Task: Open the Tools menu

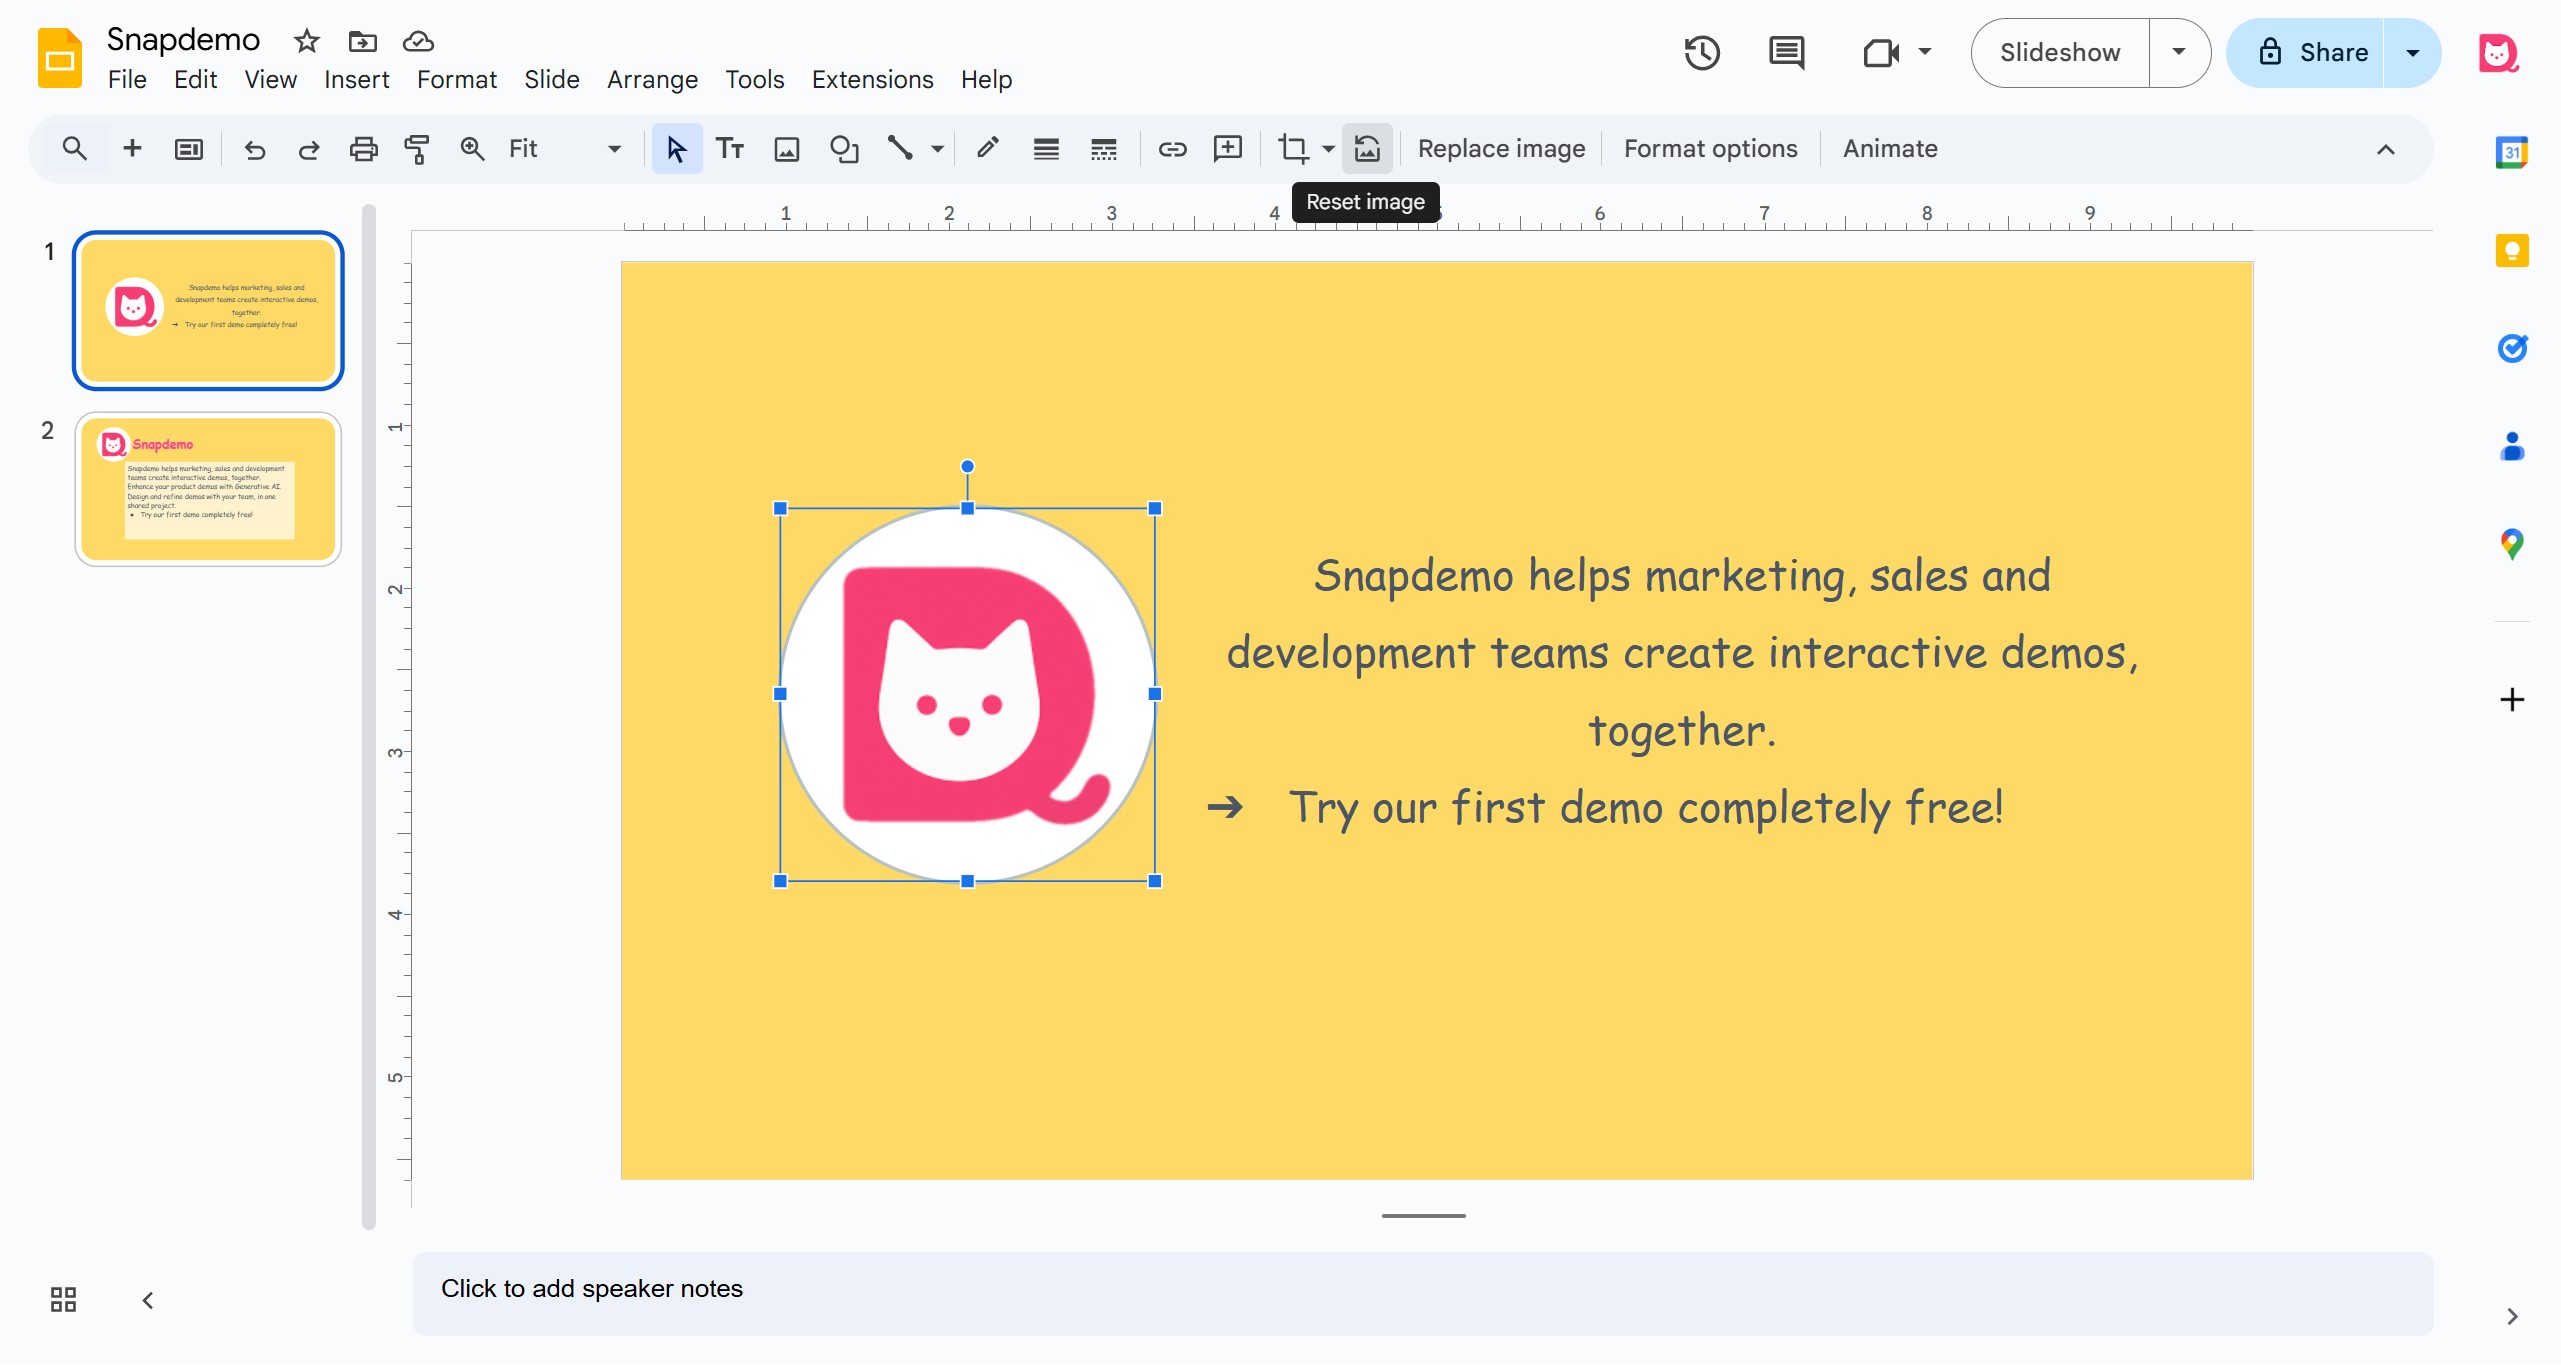Action: pyautogui.click(x=754, y=79)
